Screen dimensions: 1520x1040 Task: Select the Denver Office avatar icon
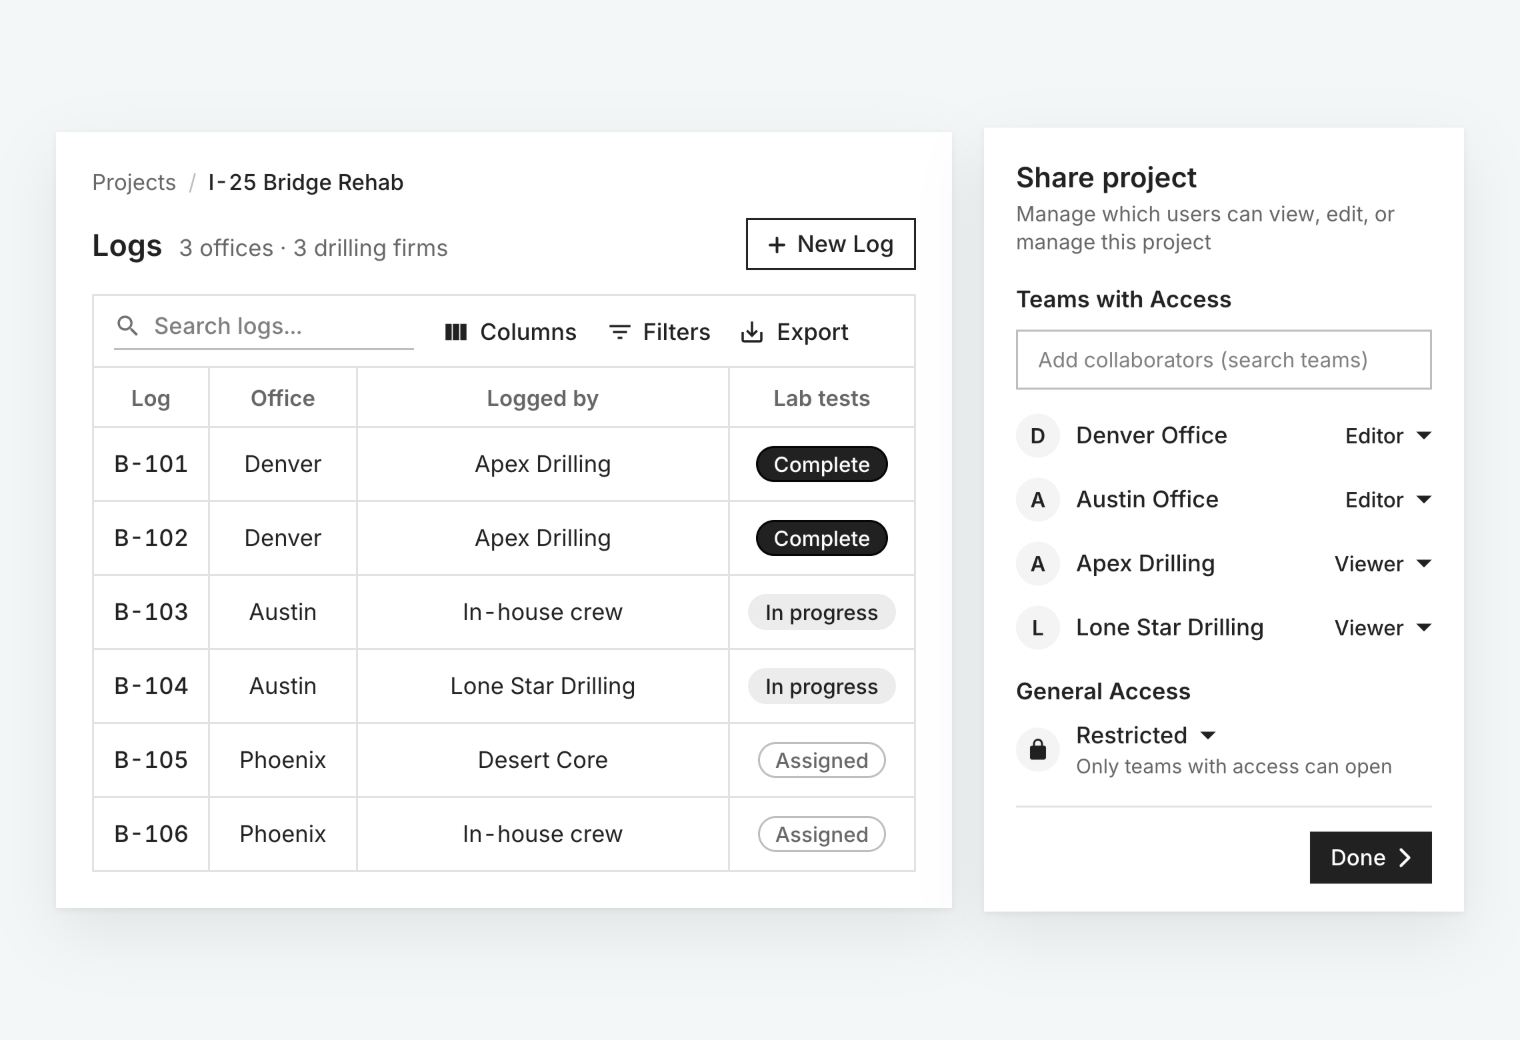pos(1038,436)
